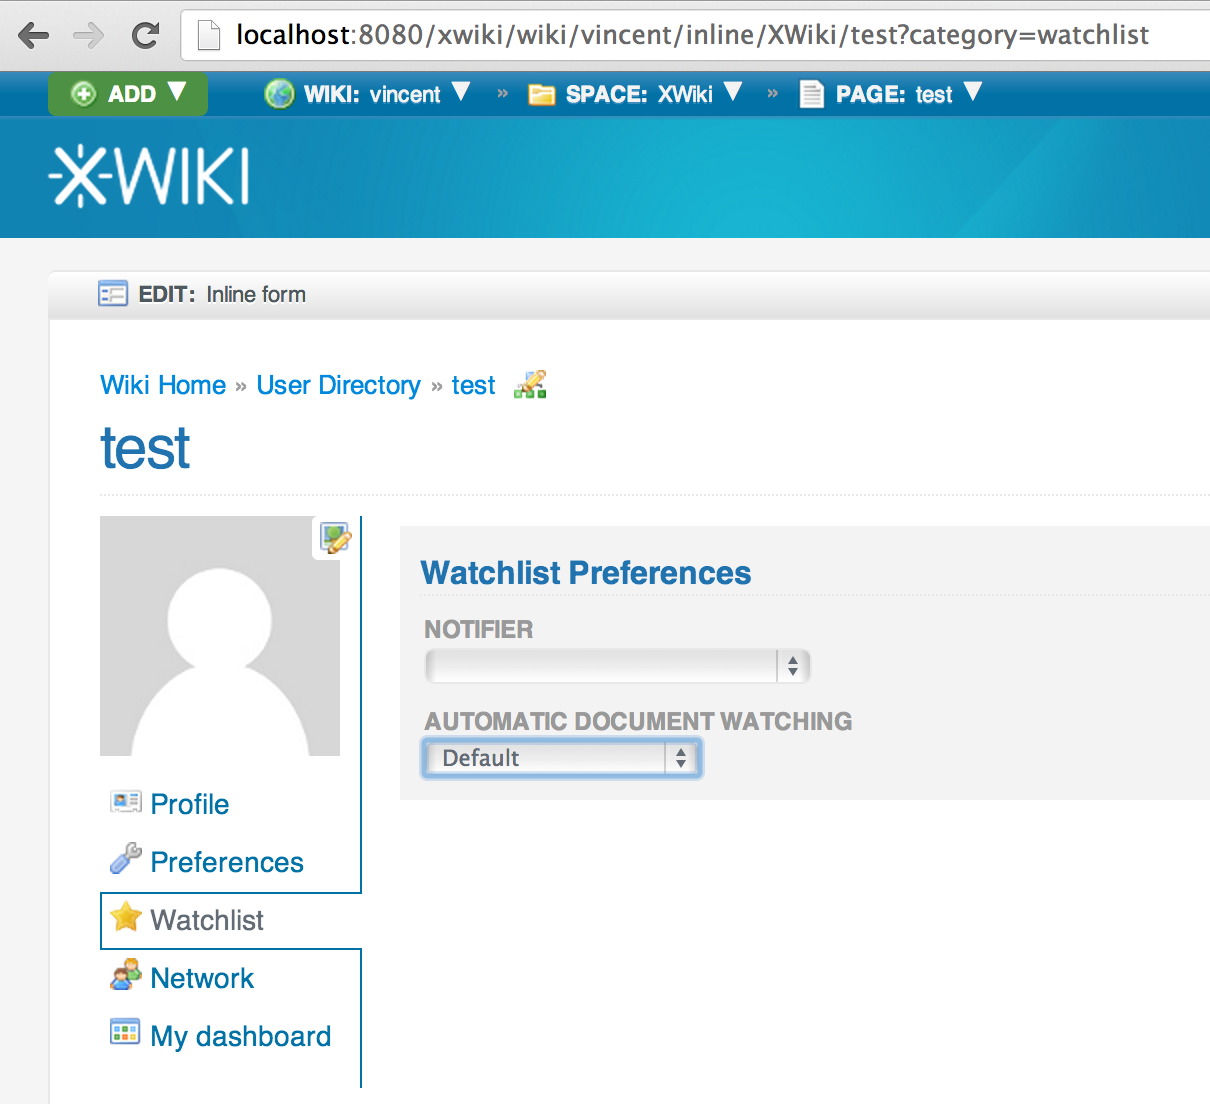
Task: Open the My dashboard tab
Action: (240, 1036)
